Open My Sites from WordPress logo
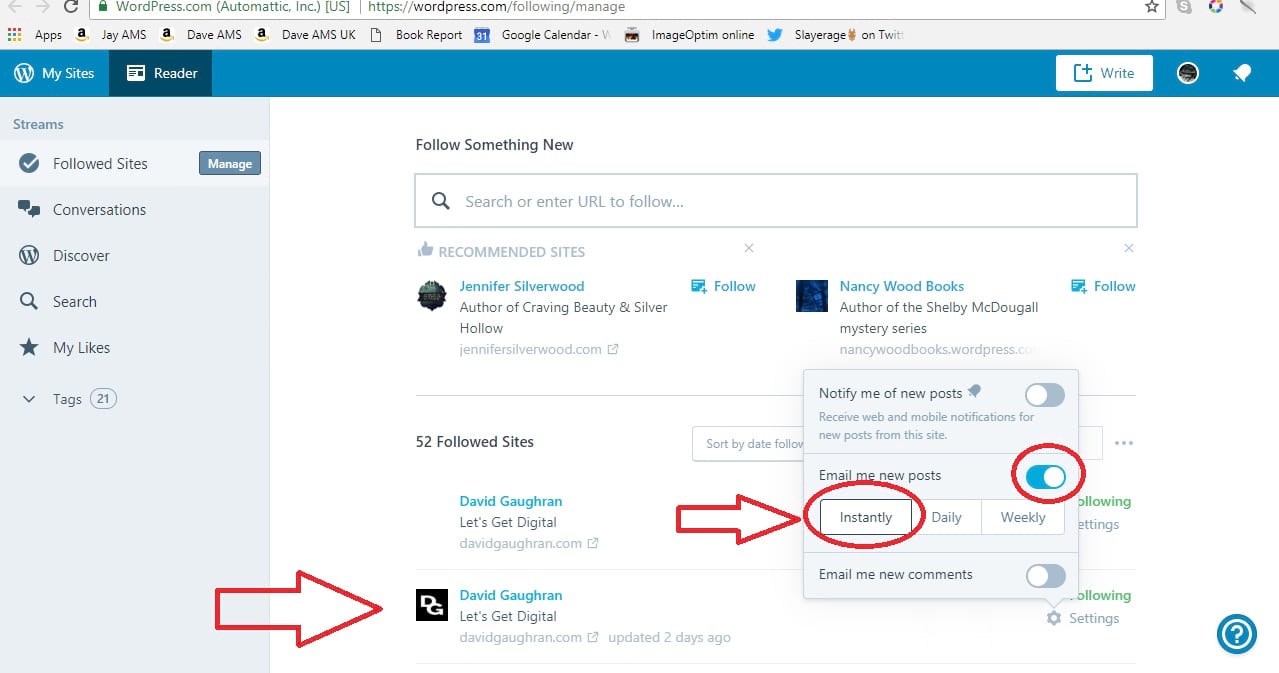The image size is (1279, 673). pyautogui.click(x=54, y=73)
